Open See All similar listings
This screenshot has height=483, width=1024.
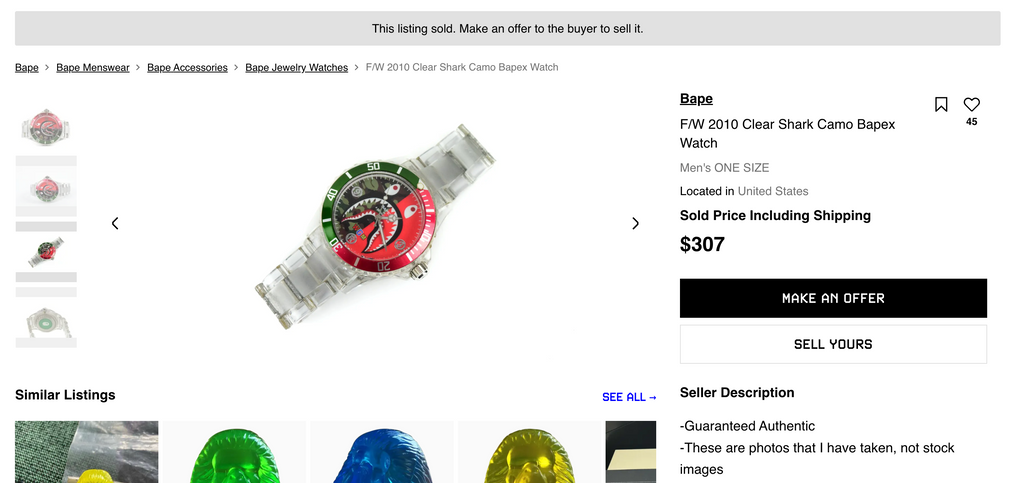629,397
